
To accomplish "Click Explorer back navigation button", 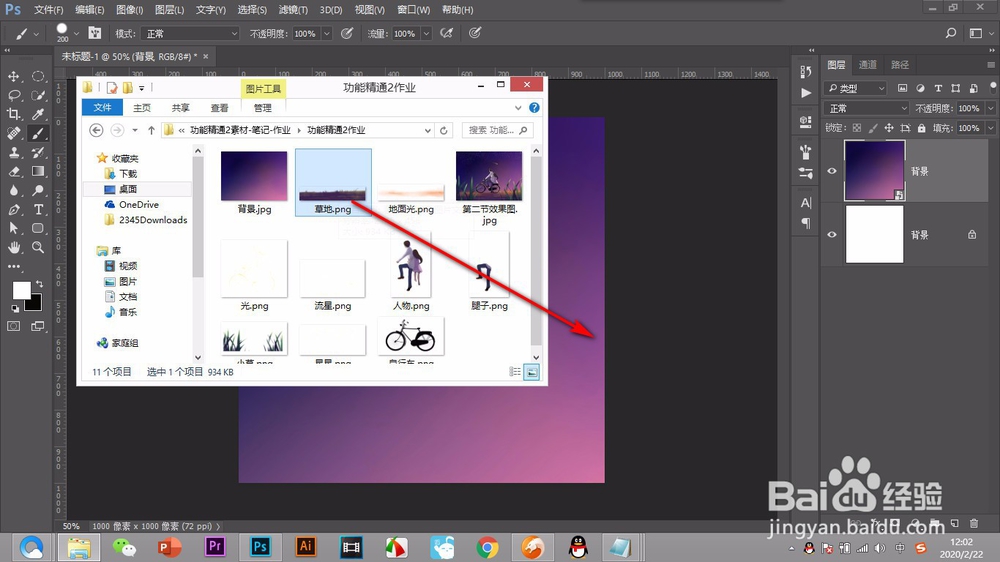I will 96,130.
